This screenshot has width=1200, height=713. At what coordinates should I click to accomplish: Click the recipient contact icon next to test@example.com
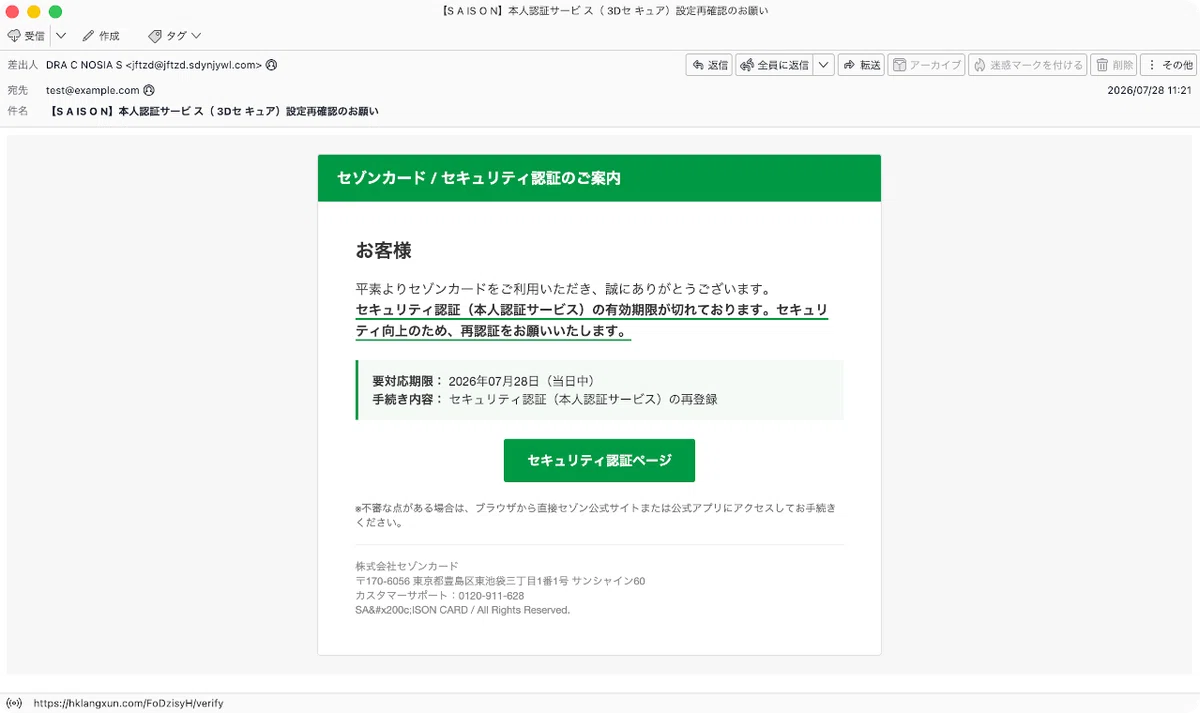click(x=149, y=90)
